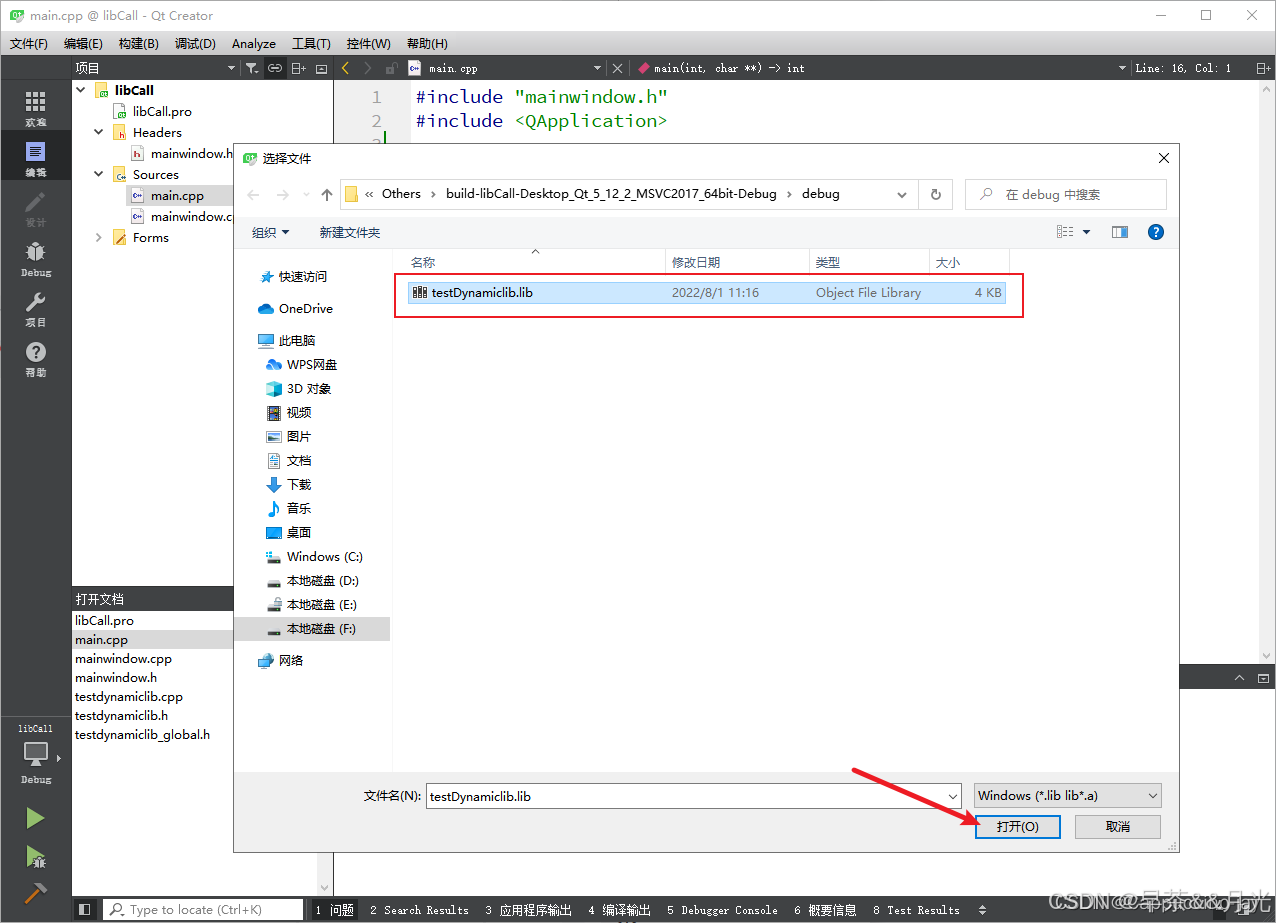Open the 调试(D) menu
Viewport: 1276px width, 923px height.
[195, 43]
